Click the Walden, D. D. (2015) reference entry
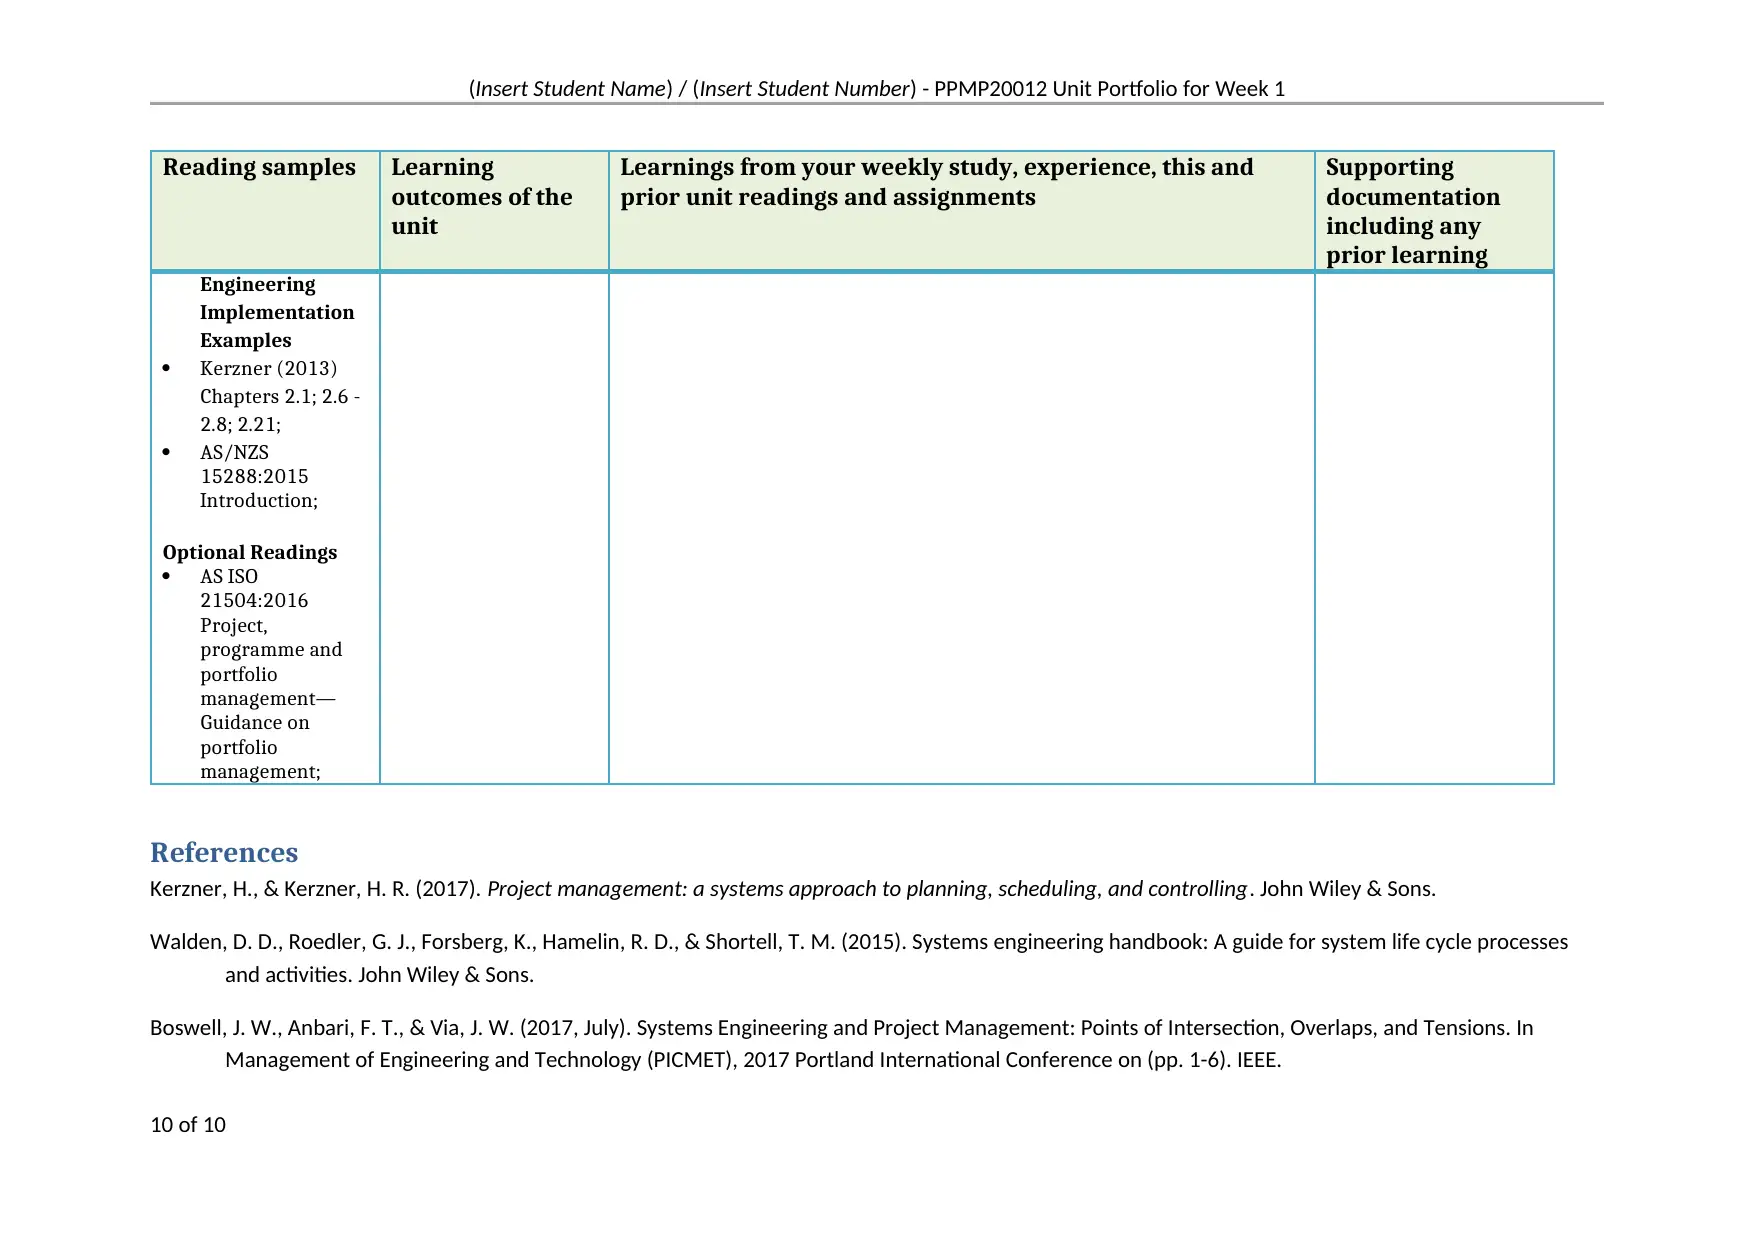Viewport: 1754px width, 1241px height. 858,958
